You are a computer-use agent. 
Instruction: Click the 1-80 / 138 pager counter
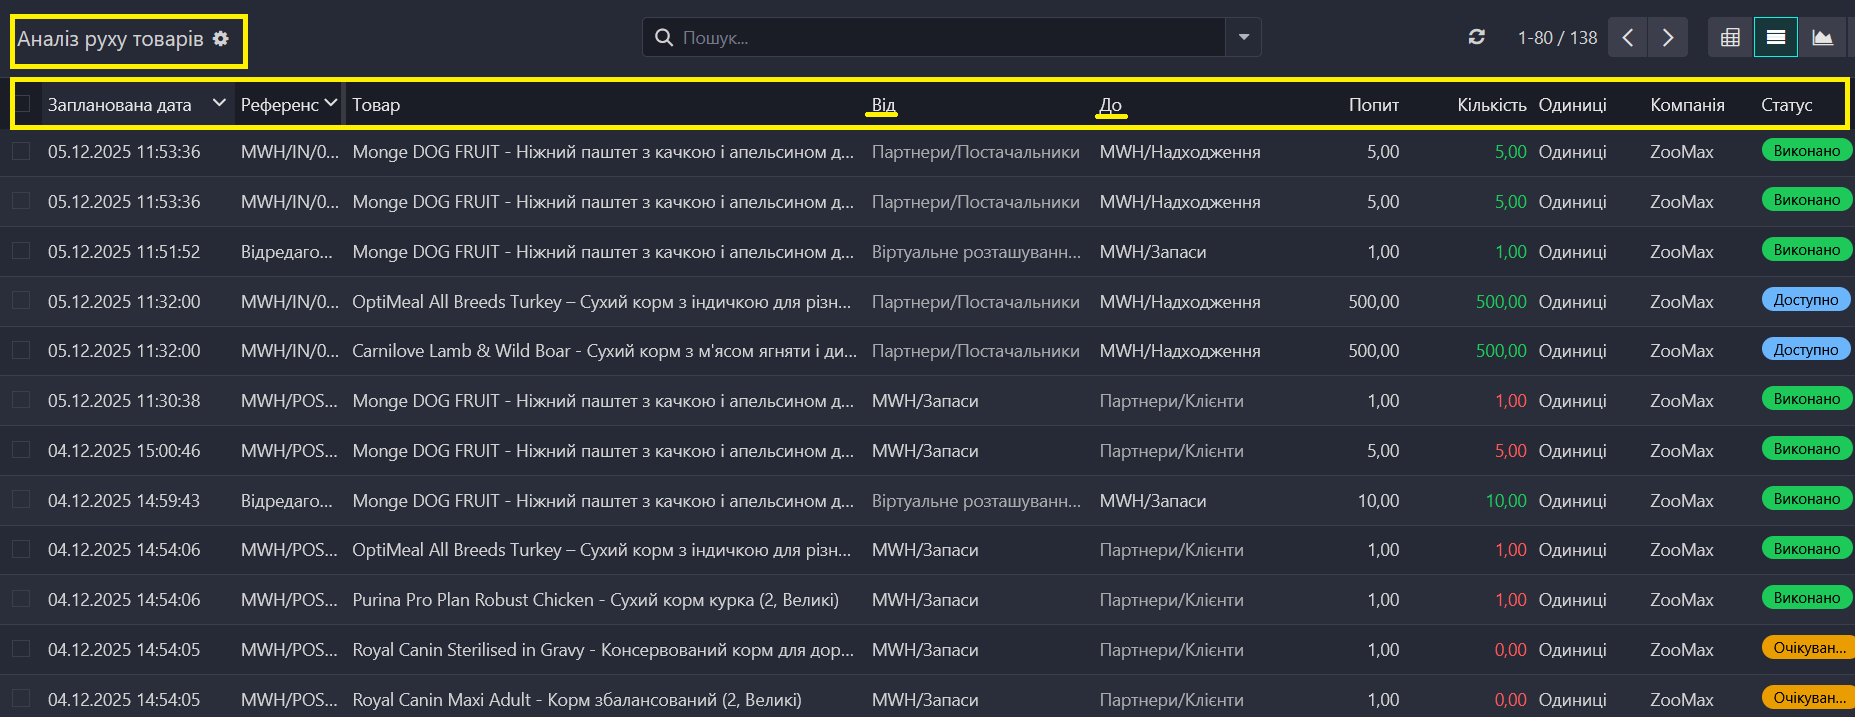click(1557, 38)
